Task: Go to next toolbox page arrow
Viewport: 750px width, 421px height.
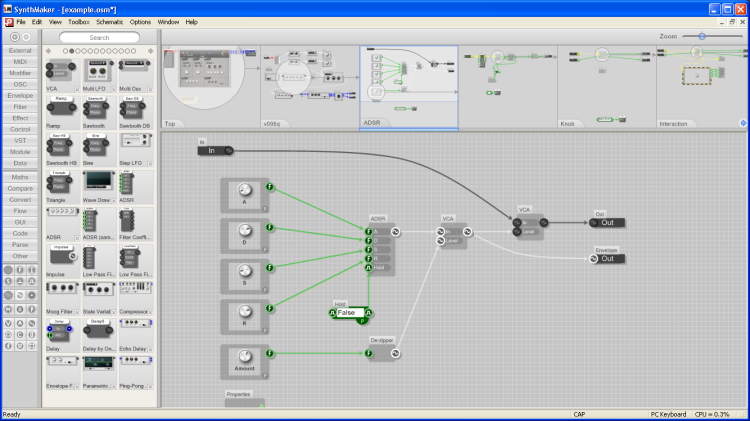Action: tap(151, 51)
